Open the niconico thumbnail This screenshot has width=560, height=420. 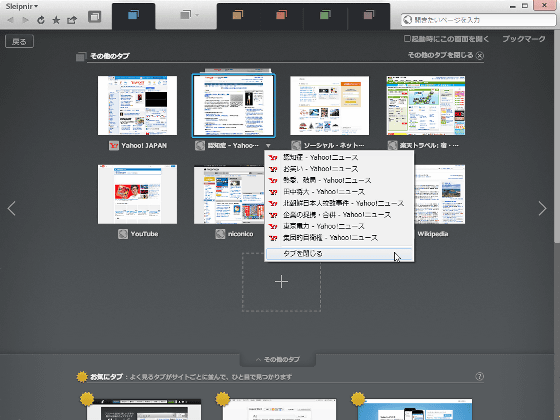pyautogui.click(x=229, y=194)
